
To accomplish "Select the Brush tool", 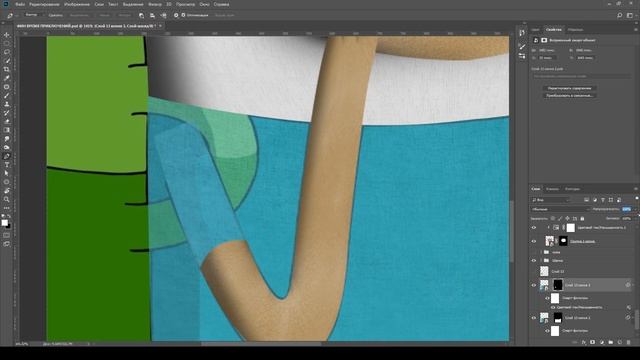I will (7, 96).
